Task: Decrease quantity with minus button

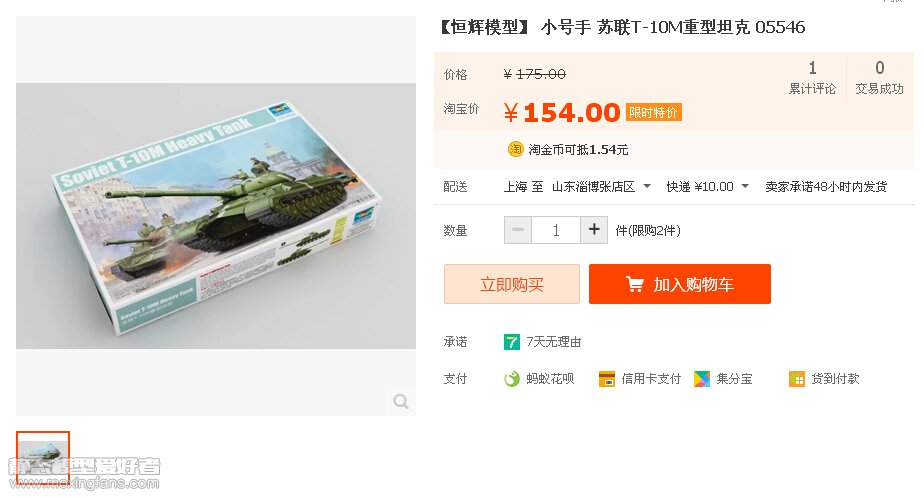Action: pos(518,230)
